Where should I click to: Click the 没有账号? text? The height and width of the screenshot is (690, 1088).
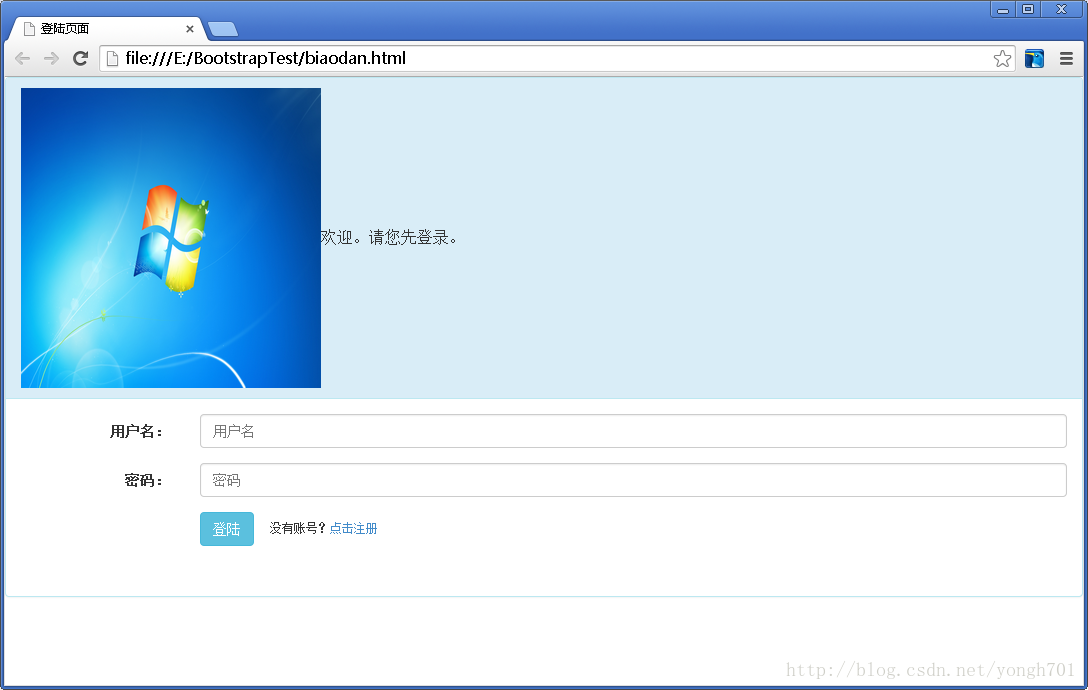pos(298,528)
